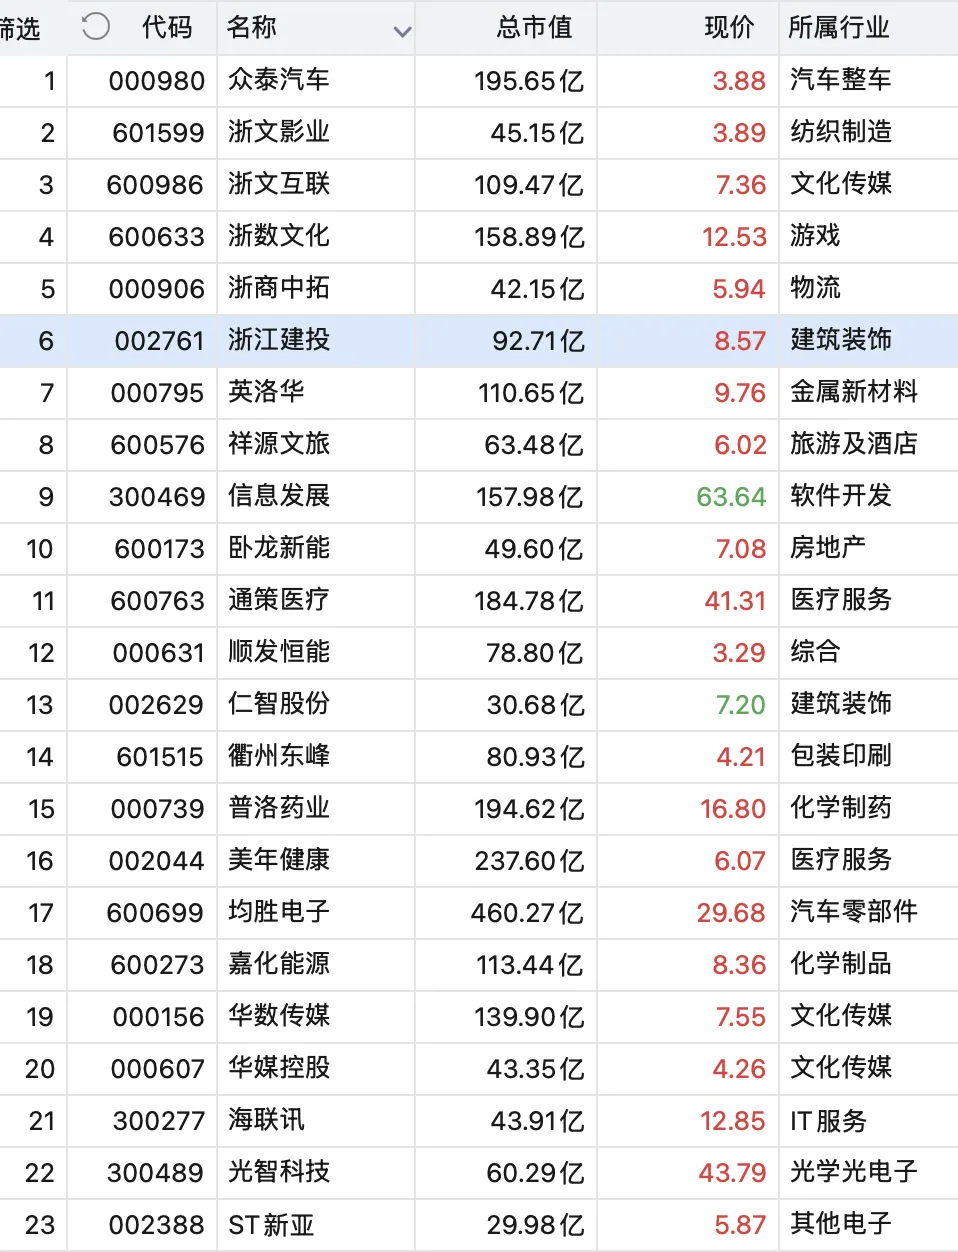
Task: Click the 软件开发 industry cell
Action: [841, 496]
